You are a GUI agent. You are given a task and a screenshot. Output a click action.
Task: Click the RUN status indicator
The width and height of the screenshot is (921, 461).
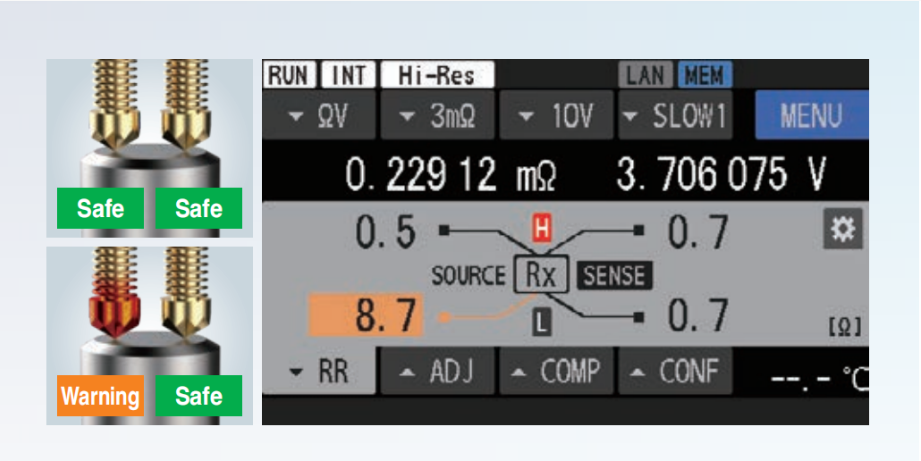[x=290, y=75]
